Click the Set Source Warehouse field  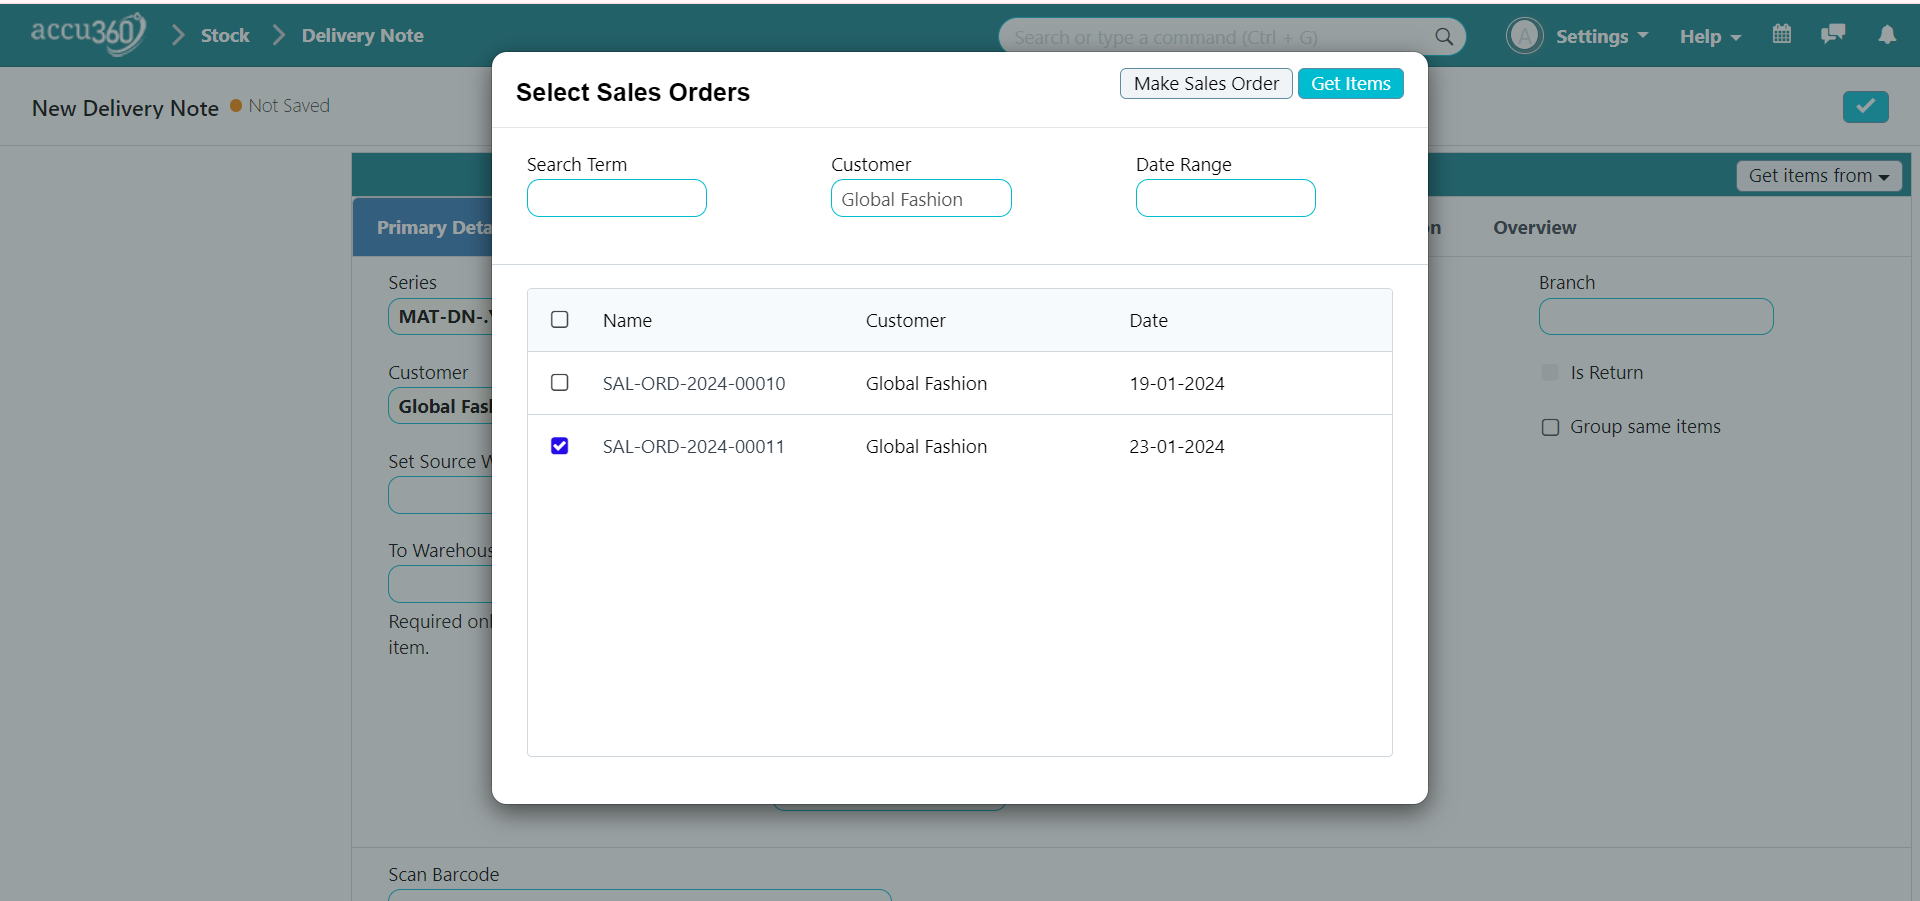point(440,495)
